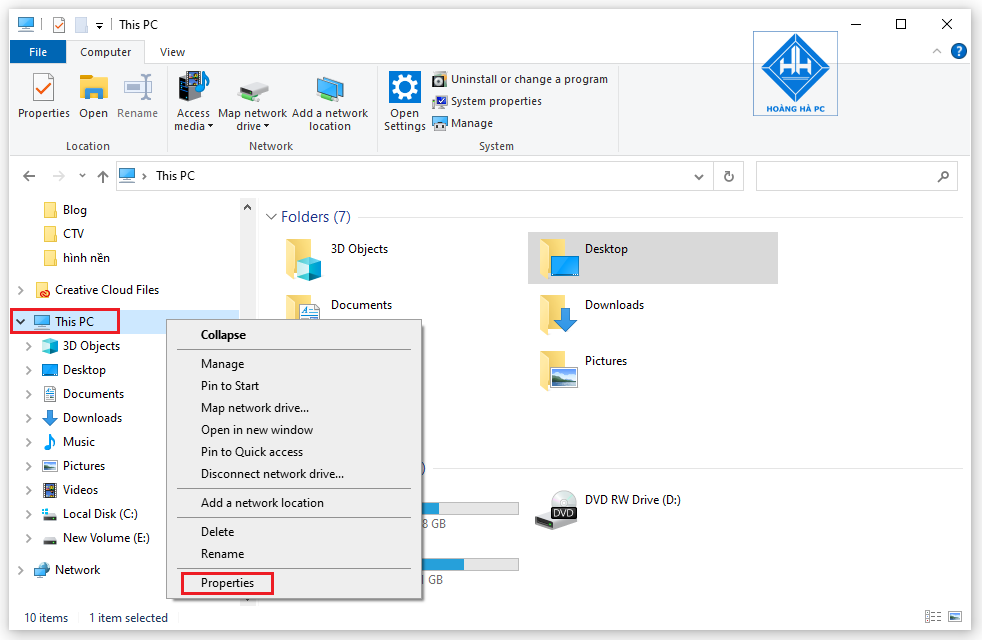Click the refresh button next to the address bar
Viewport: 982px width, 640px height.
pyautogui.click(x=728, y=175)
